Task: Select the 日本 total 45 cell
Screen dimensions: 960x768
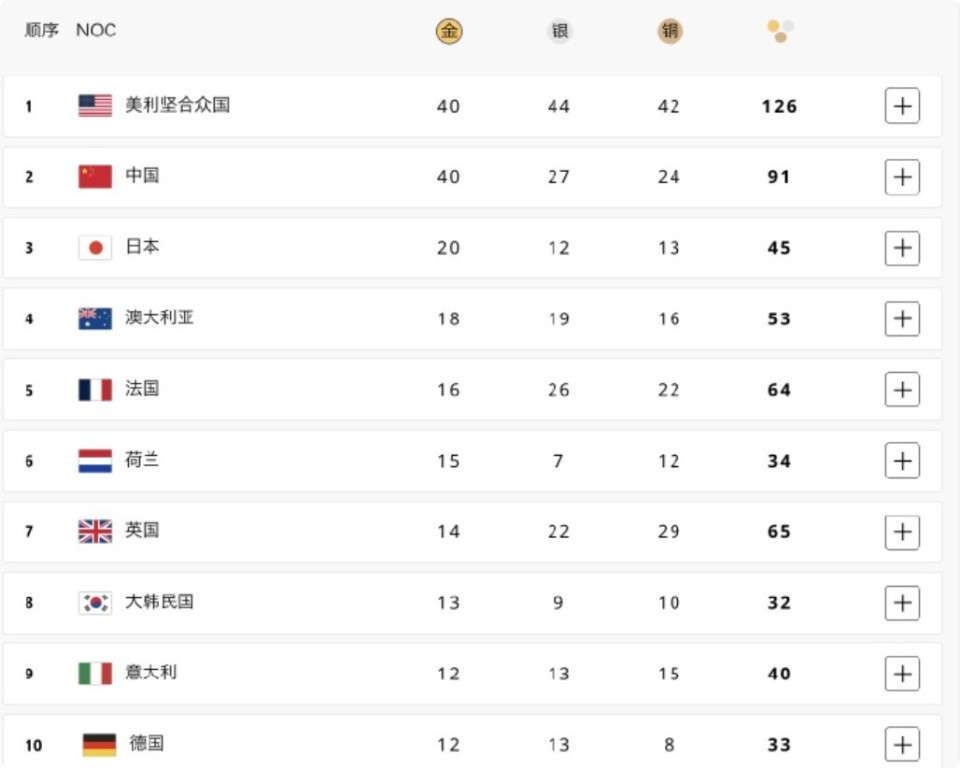Action: coord(779,247)
